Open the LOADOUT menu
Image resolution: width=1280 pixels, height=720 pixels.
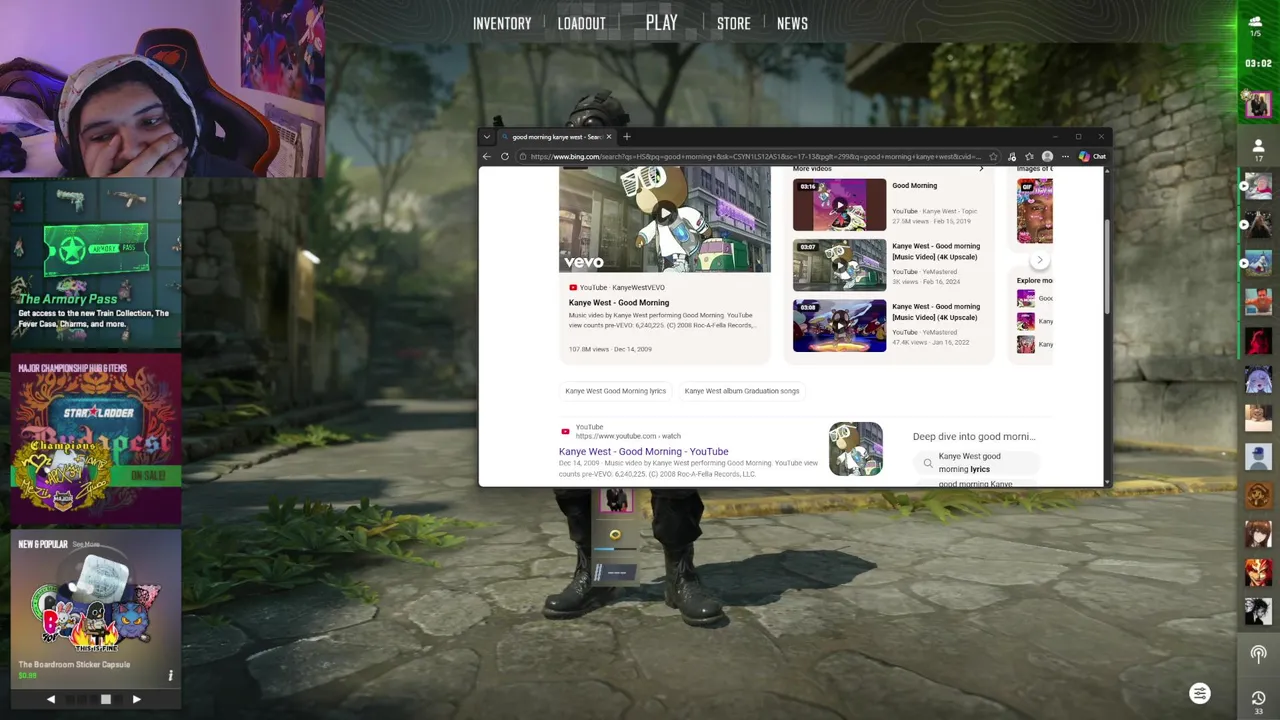pos(581,23)
